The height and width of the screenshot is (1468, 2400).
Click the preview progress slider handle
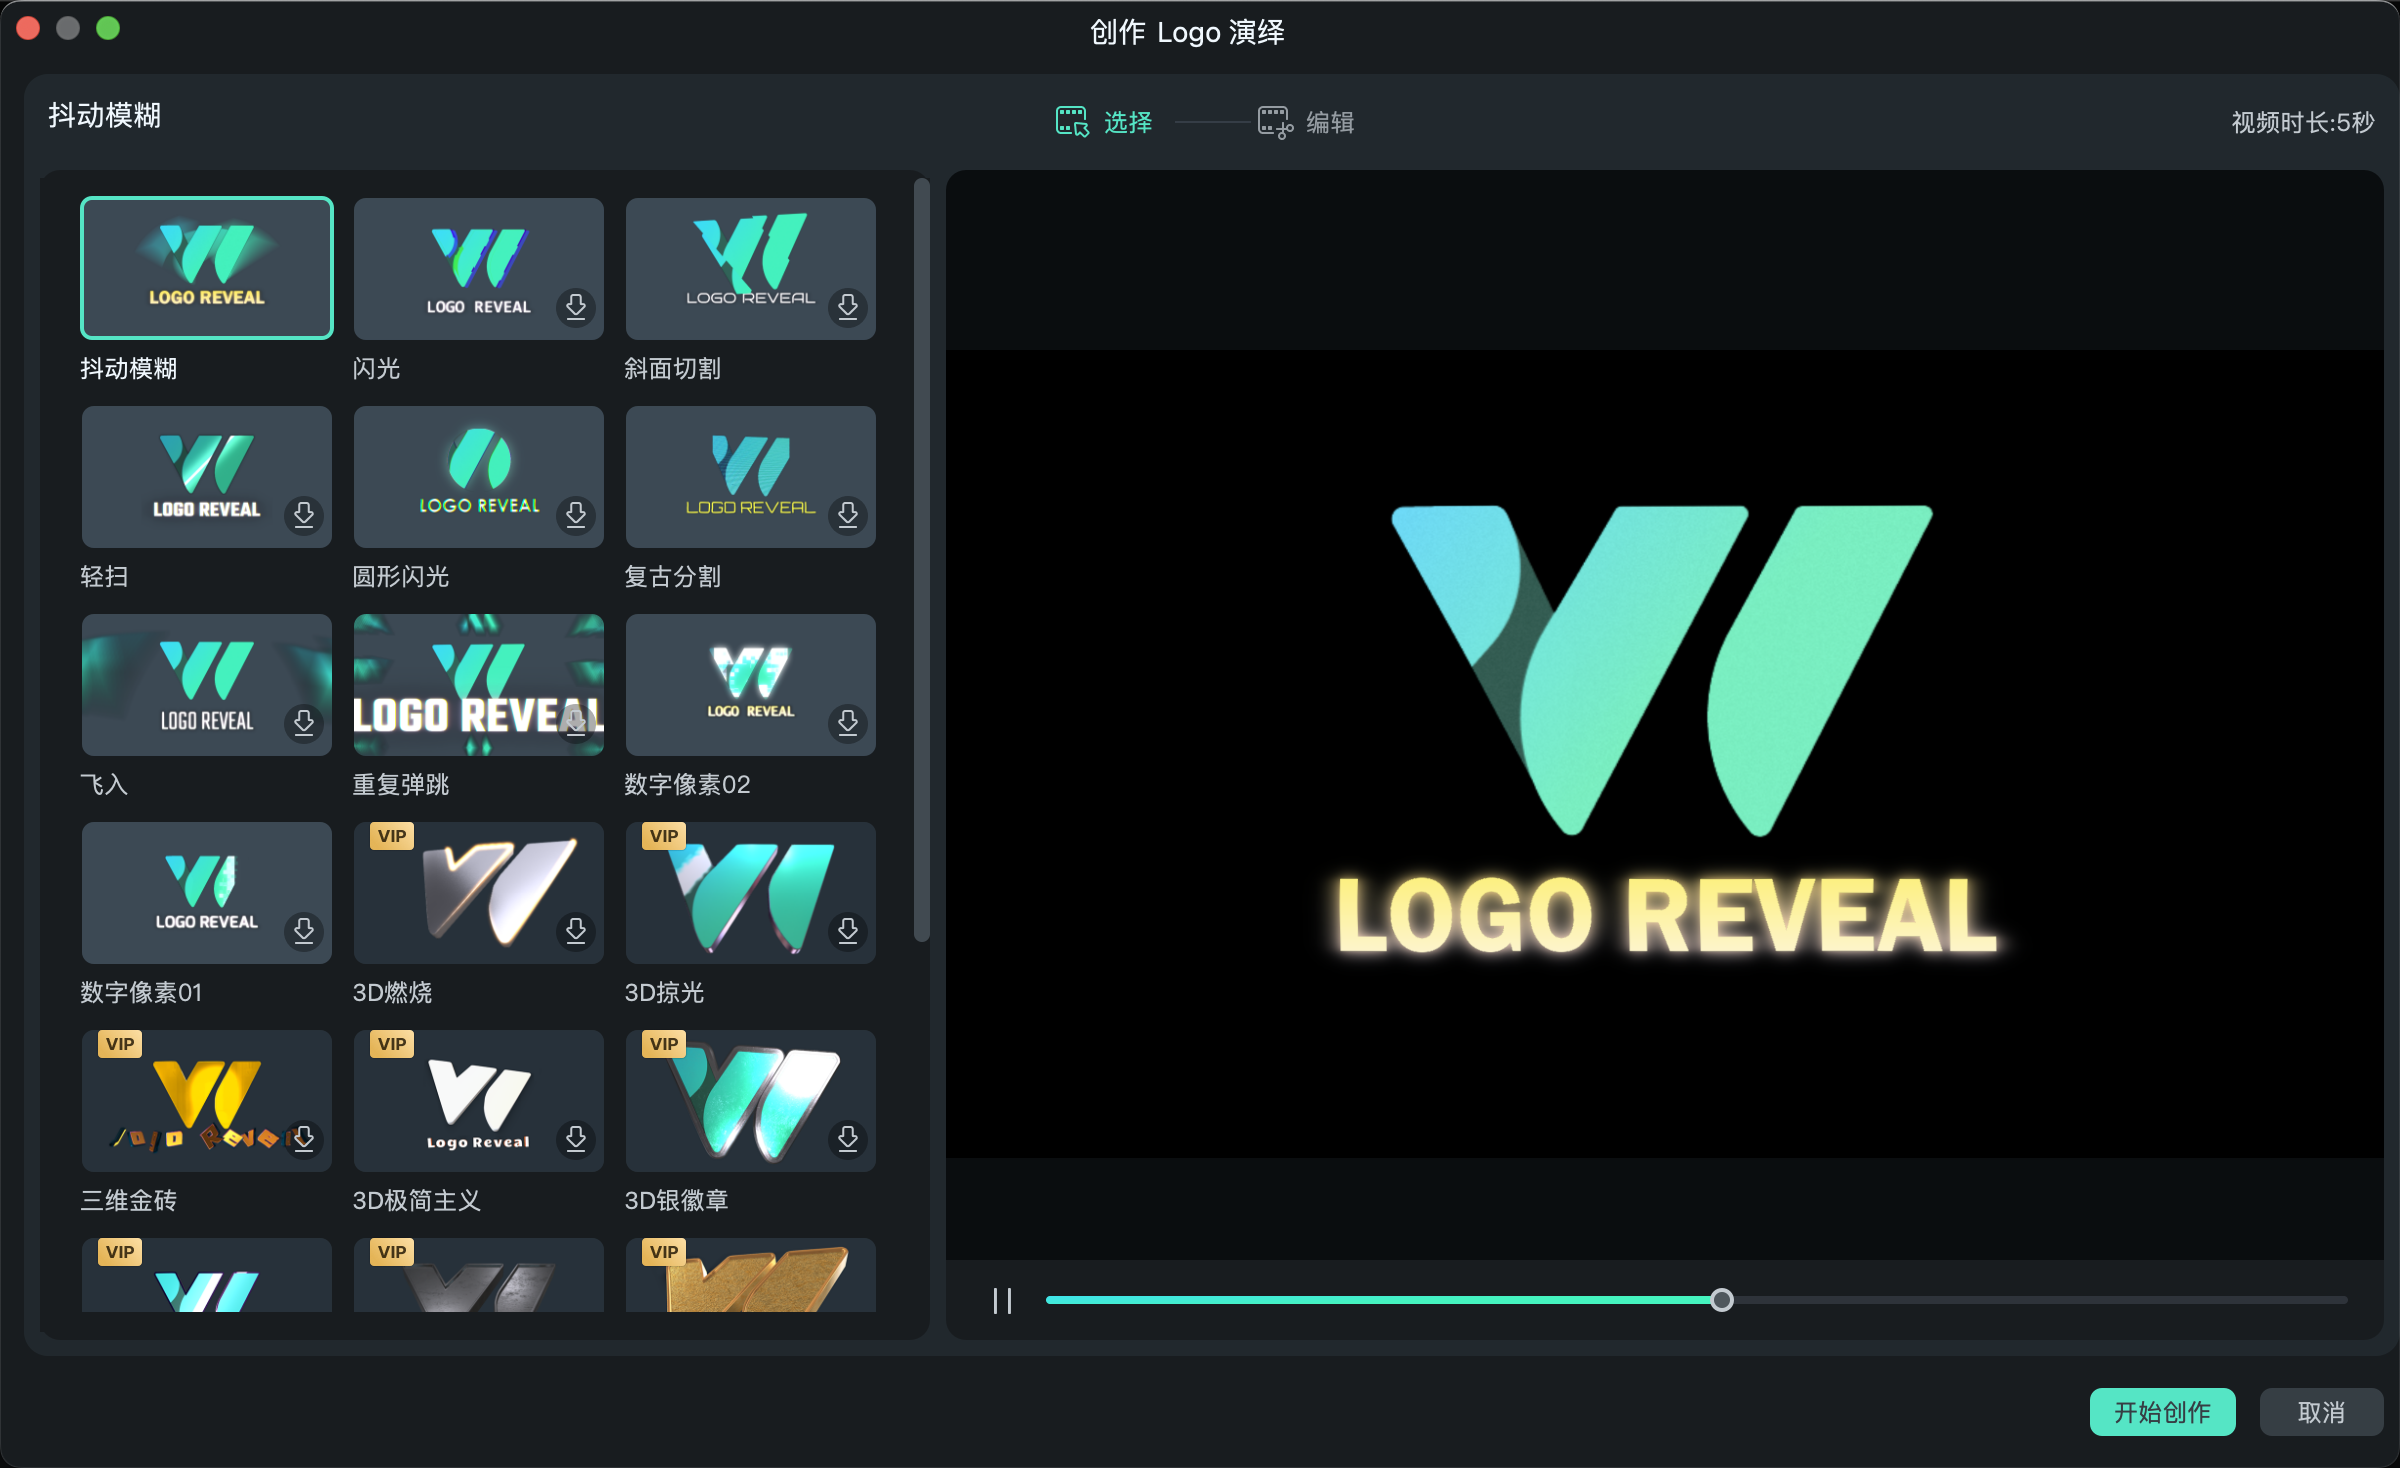[x=1721, y=1300]
